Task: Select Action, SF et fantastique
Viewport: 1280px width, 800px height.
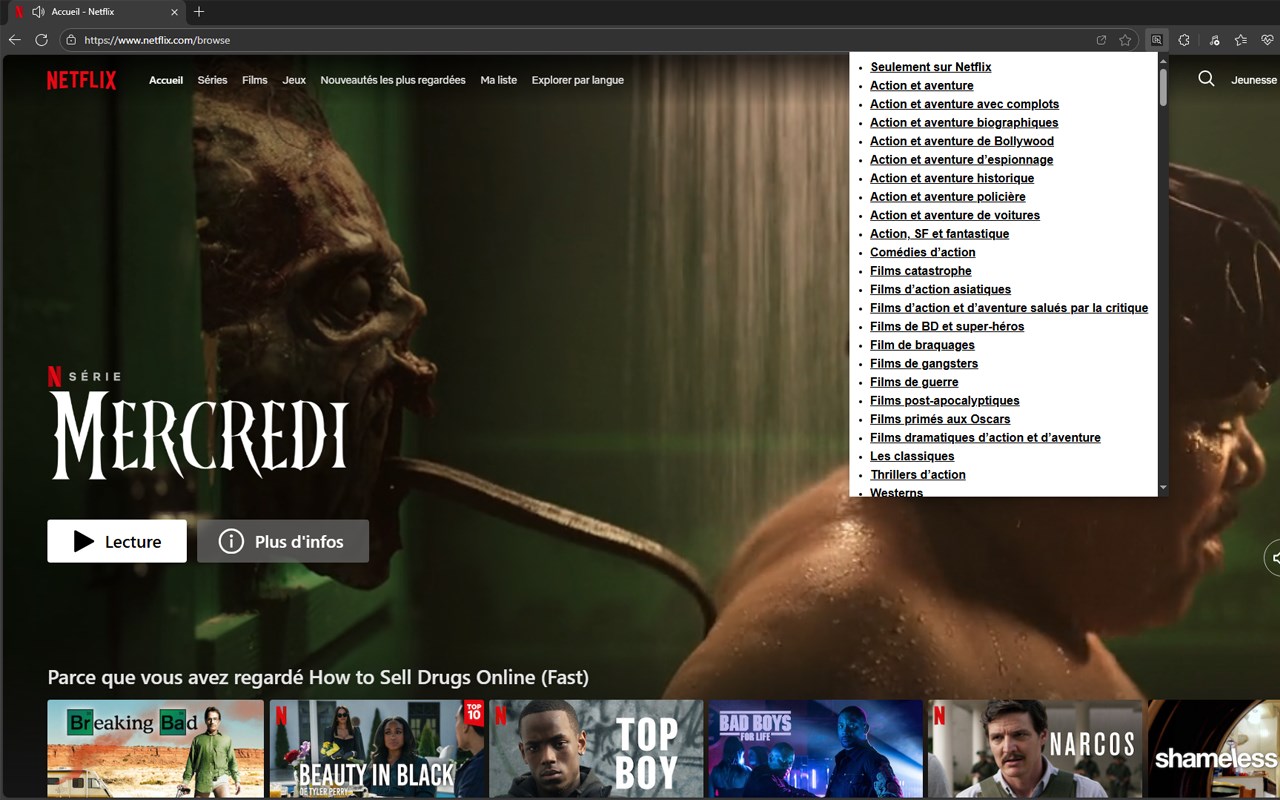Action: 939,233
